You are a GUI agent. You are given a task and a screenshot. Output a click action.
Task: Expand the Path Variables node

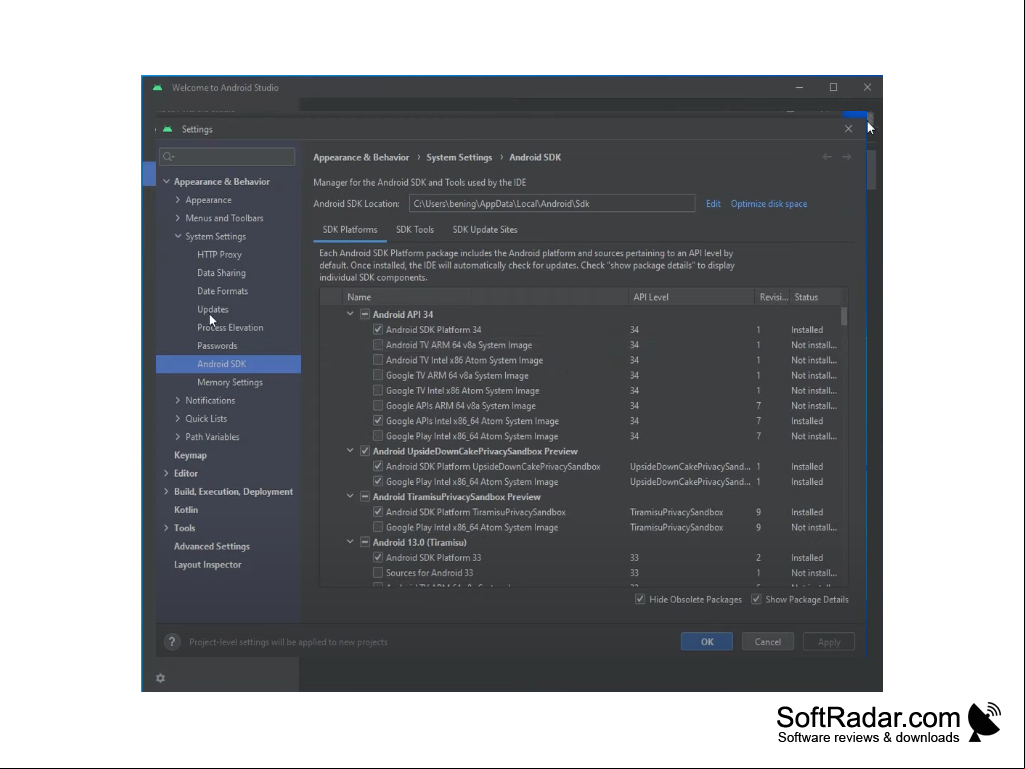point(178,437)
